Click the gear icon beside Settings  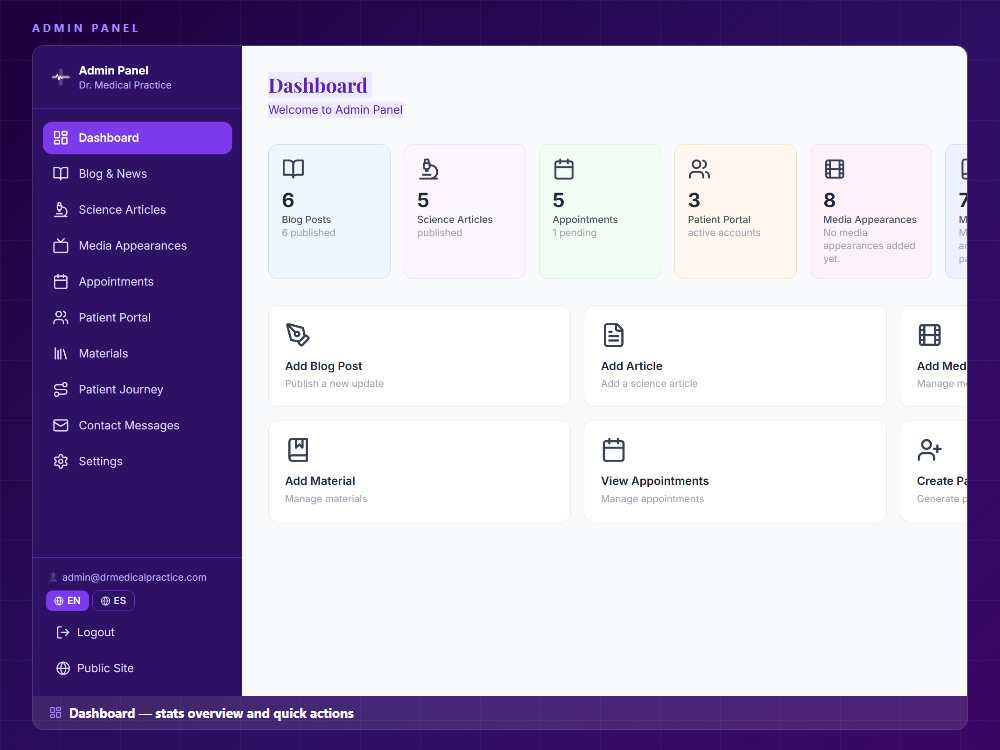[x=61, y=461]
